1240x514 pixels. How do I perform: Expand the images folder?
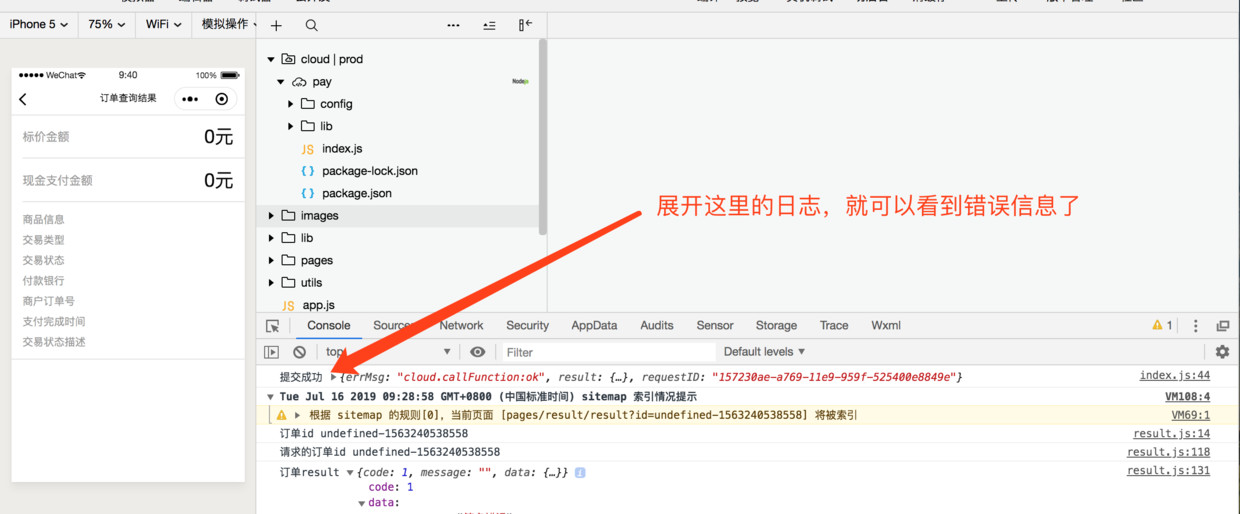271,216
